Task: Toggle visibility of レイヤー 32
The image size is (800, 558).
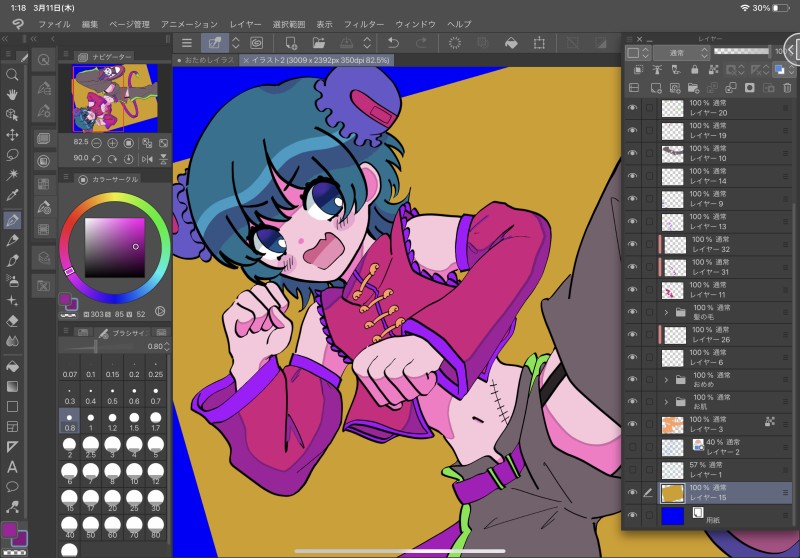Action: pyautogui.click(x=633, y=244)
